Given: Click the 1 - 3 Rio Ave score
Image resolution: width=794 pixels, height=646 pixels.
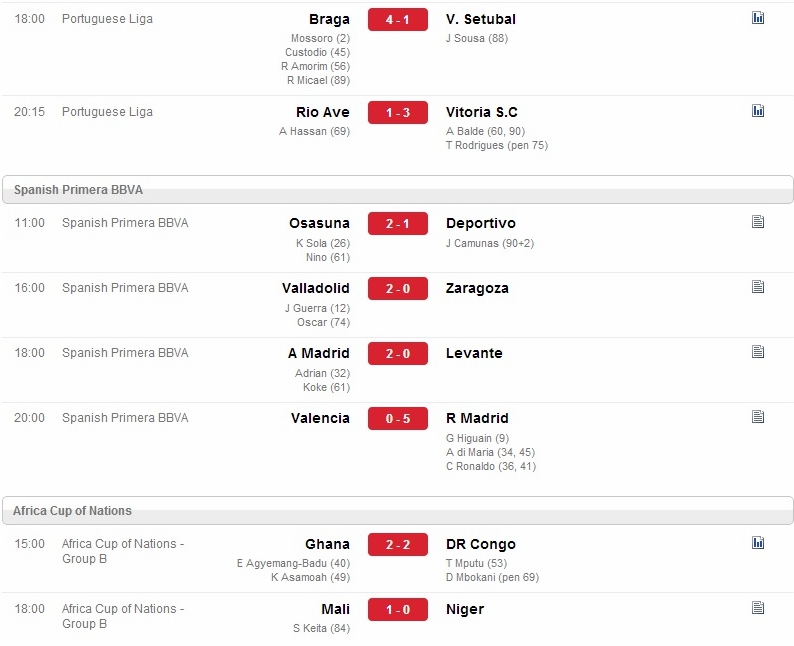Looking at the screenshot, I should [x=398, y=112].
